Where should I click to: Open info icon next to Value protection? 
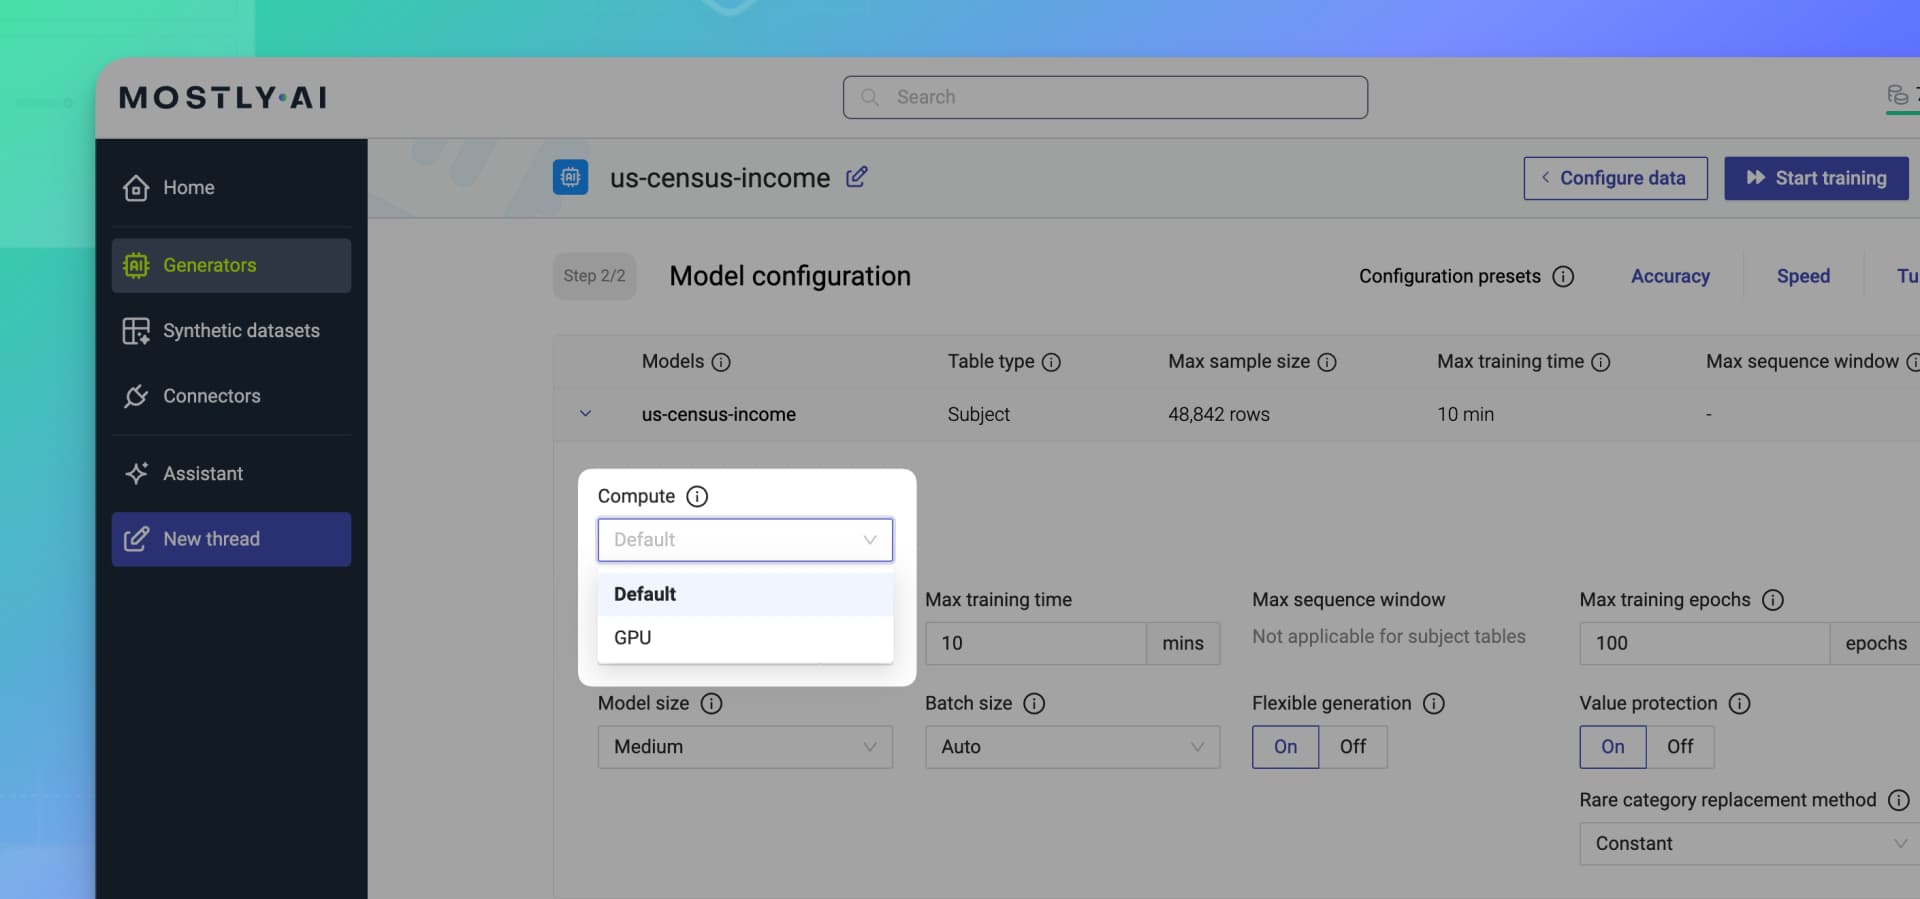tap(1740, 704)
